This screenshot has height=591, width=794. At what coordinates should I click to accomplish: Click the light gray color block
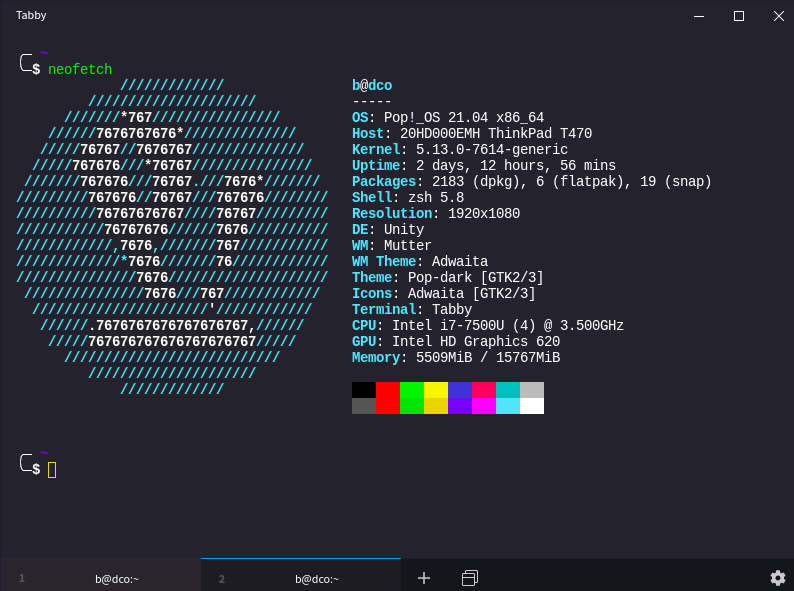point(532,390)
